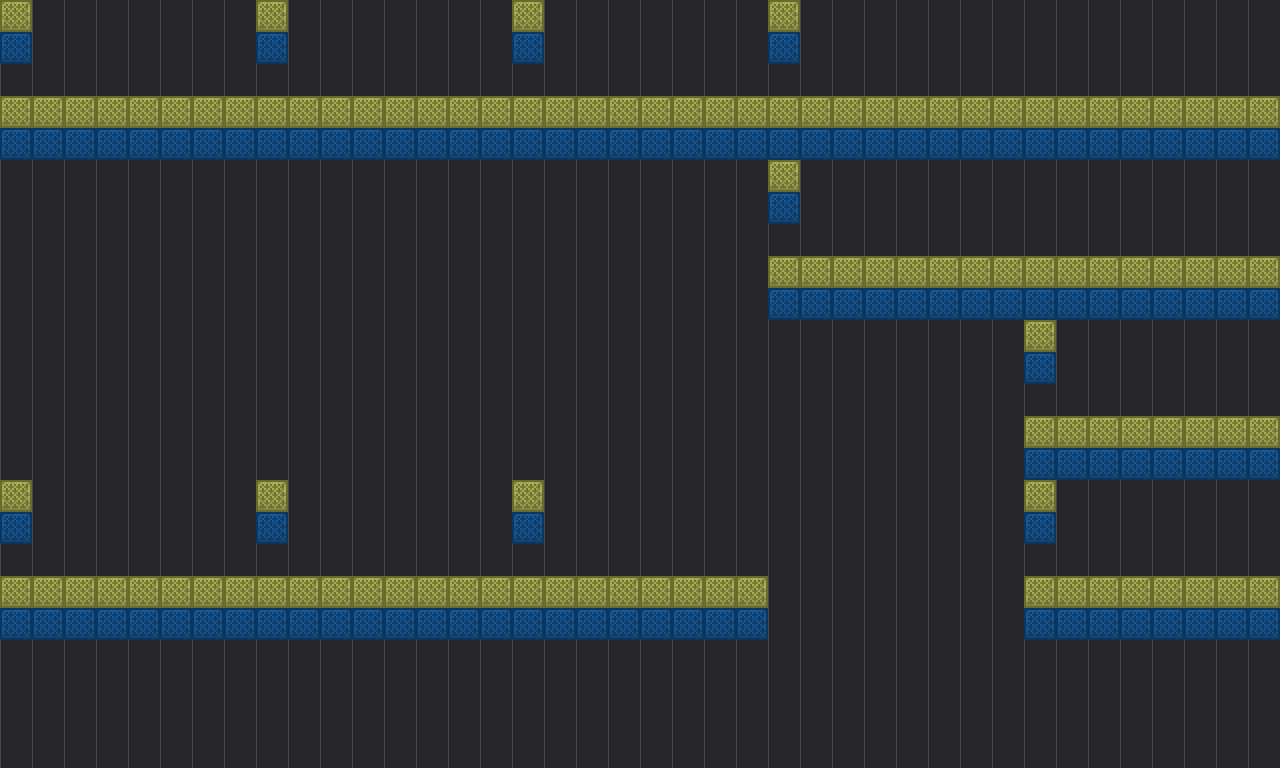1280x768 pixels.
Task: Select the leftmost olive block of the full-width bar
Action: click(16, 112)
